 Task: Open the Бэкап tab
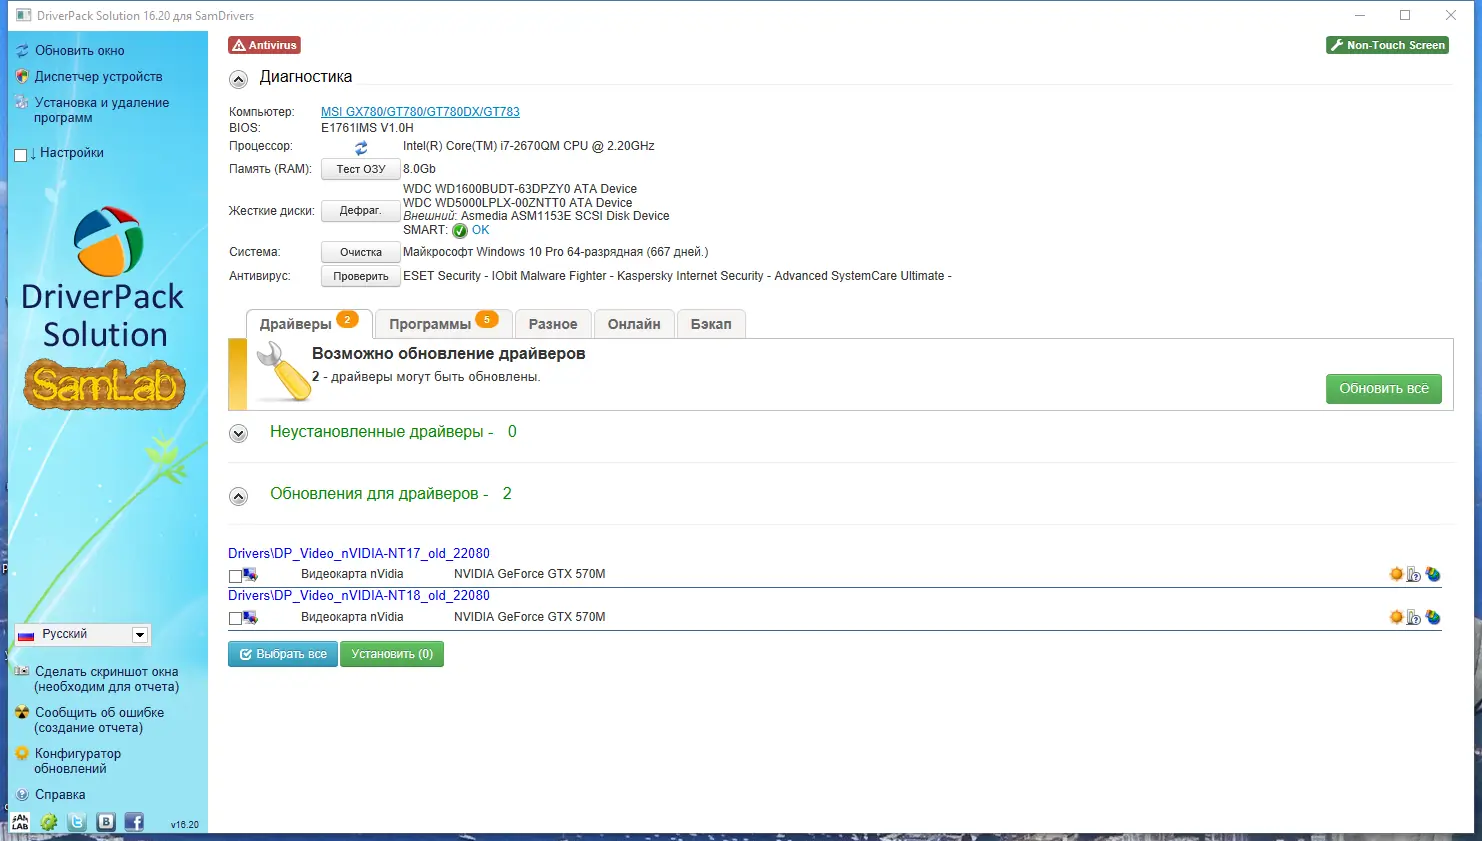tap(711, 324)
